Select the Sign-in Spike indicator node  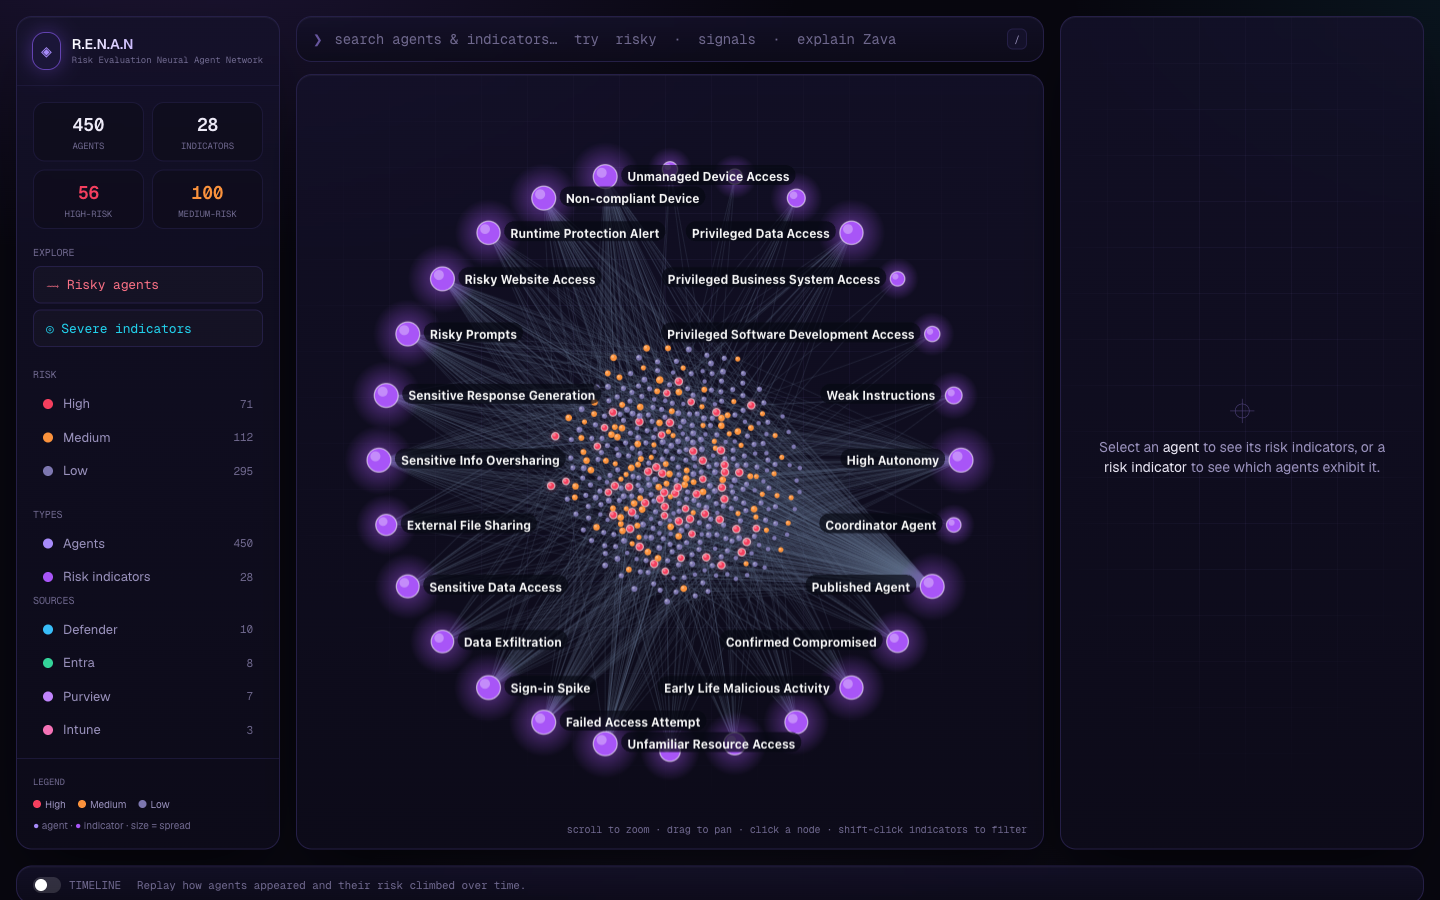click(488, 688)
